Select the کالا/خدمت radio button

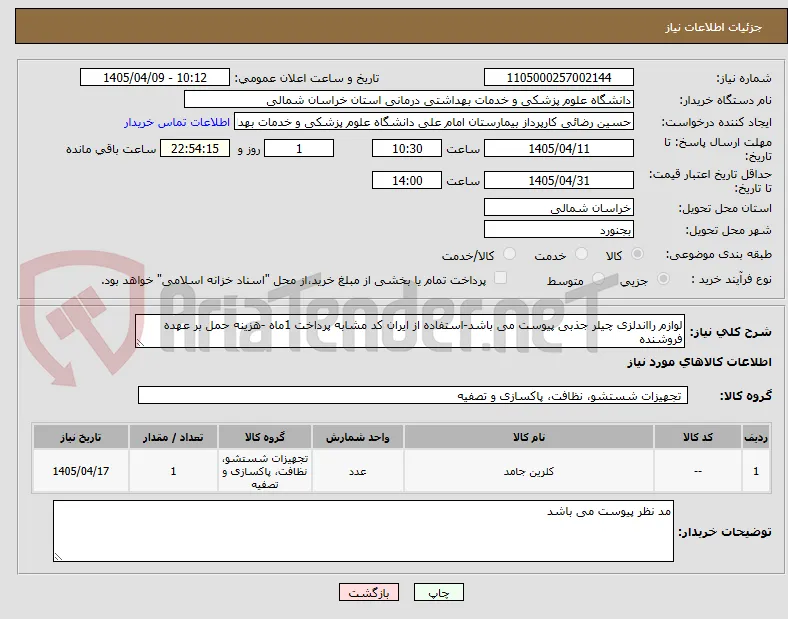point(509,254)
